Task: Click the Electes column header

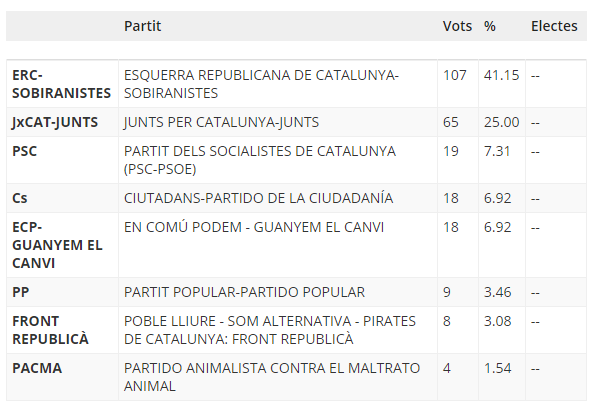Action: point(554,26)
